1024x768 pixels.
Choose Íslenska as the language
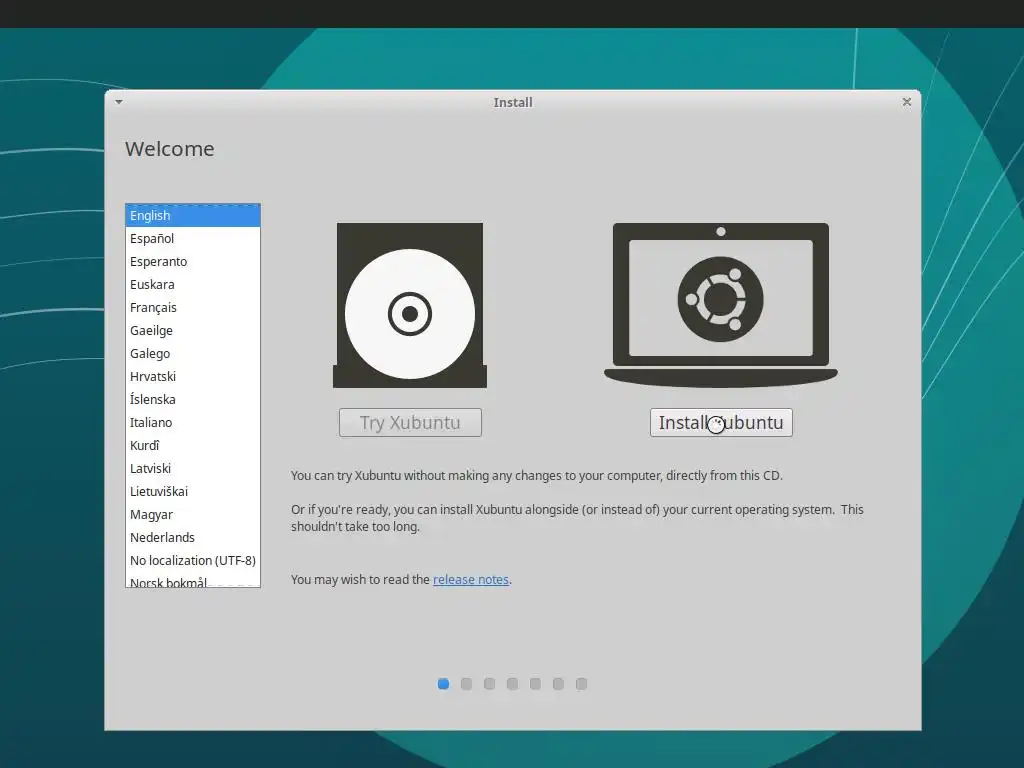(193, 399)
